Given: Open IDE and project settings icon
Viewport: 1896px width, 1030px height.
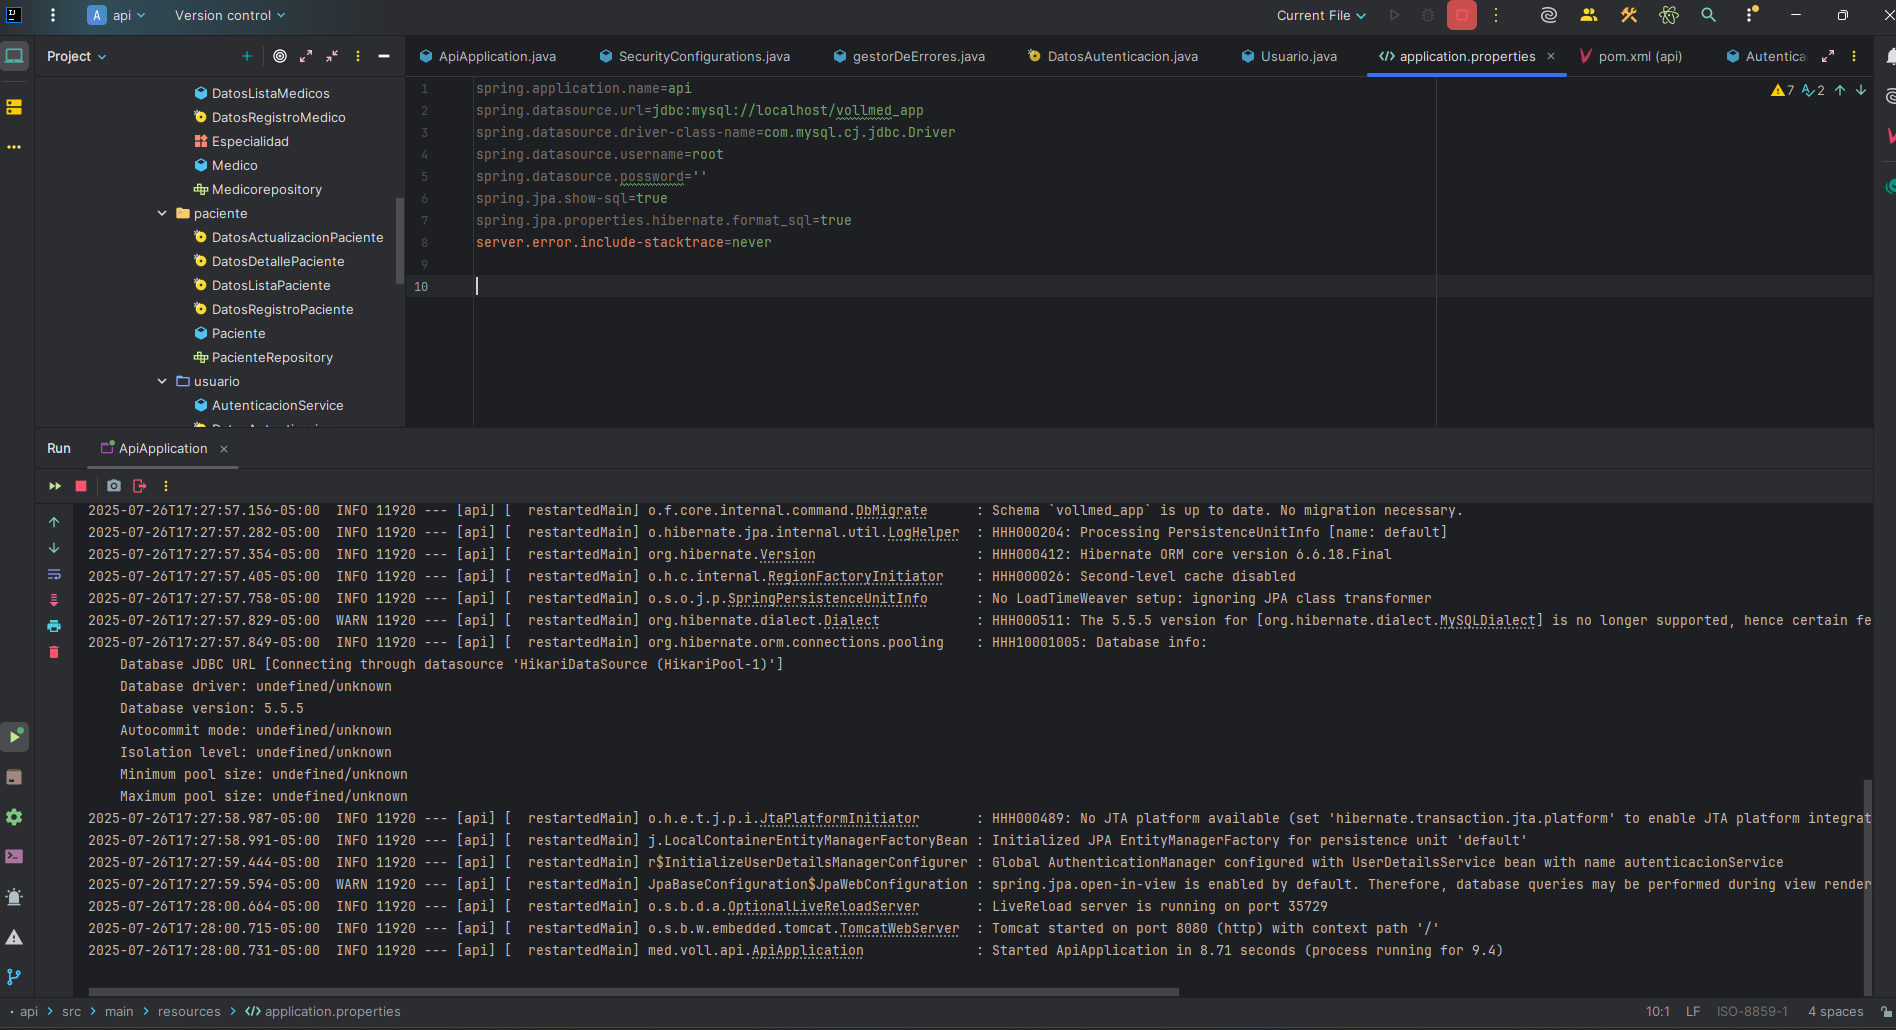Looking at the screenshot, I should 1751,15.
